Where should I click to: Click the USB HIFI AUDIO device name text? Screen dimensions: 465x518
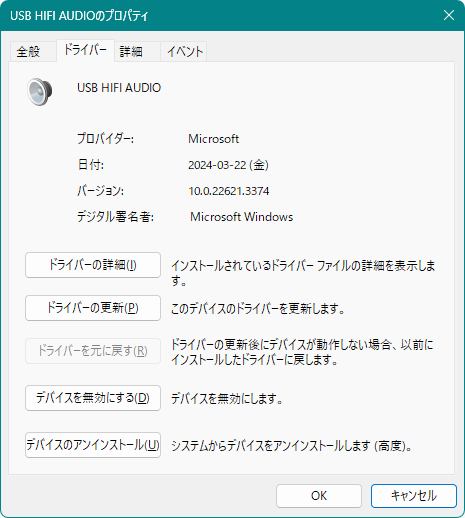click(x=119, y=88)
